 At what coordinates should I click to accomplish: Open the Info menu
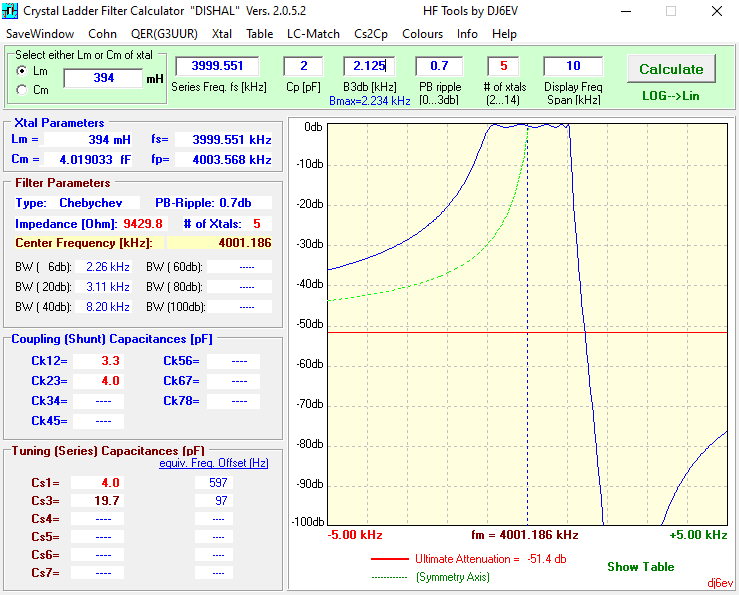coord(467,34)
